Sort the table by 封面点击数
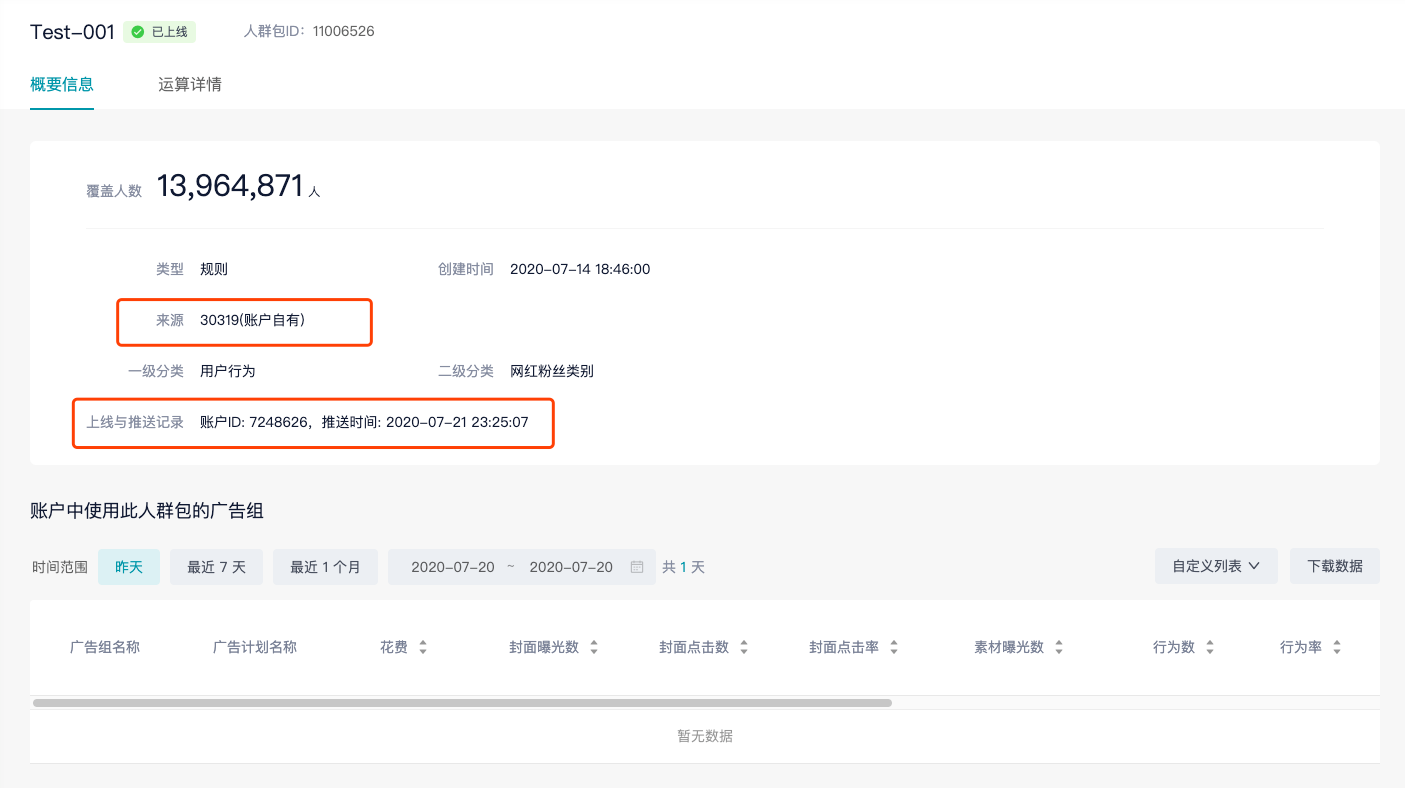The height and width of the screenshot is (788, 1405). coord(744,648)
